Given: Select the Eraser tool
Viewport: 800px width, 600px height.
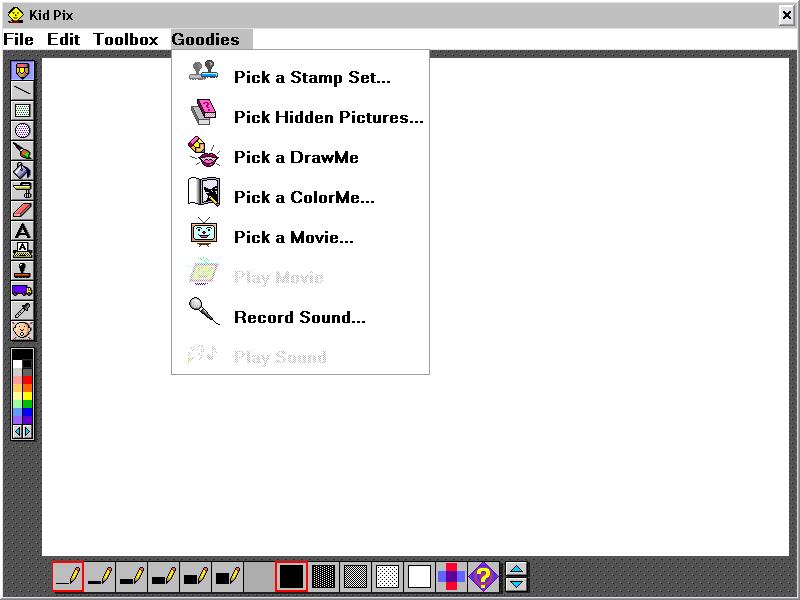Looking at the screenshot, I should (22, 210).
